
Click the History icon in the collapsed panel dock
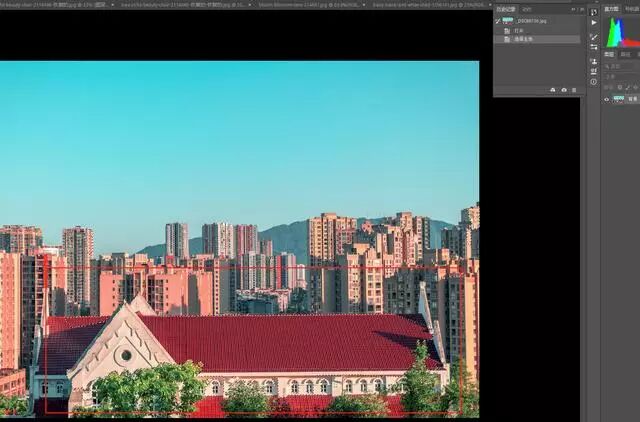[593, 12]
